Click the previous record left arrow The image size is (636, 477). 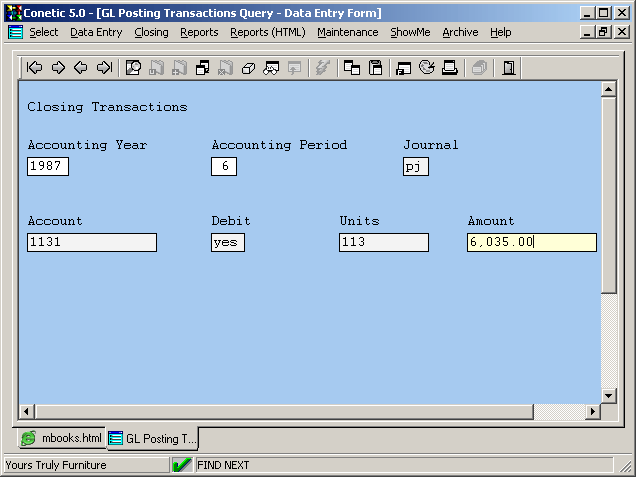click(80, 68)
